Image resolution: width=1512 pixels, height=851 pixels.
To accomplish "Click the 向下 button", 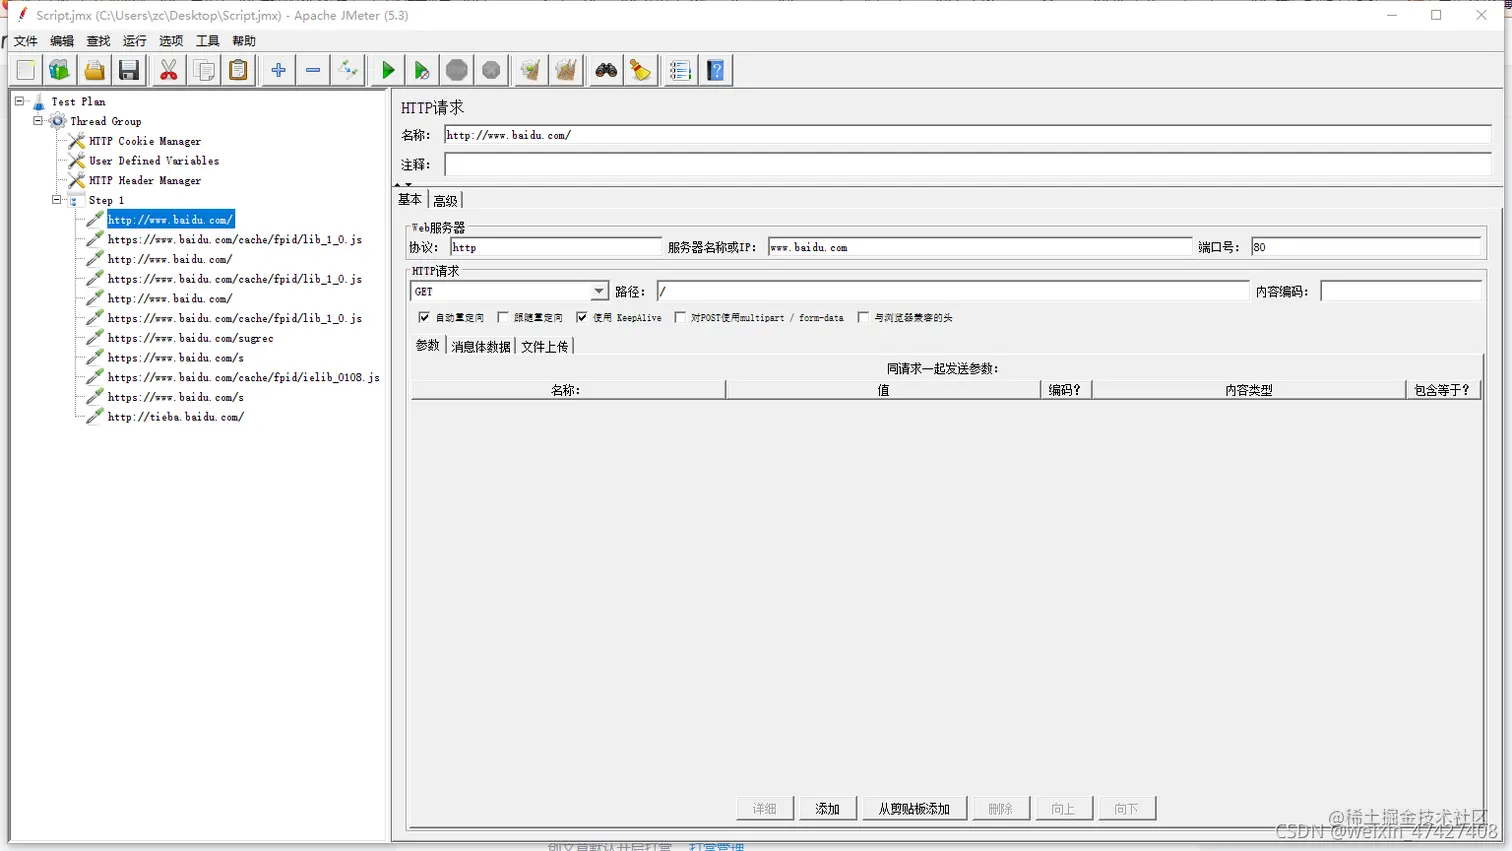I will (1127, 808).
